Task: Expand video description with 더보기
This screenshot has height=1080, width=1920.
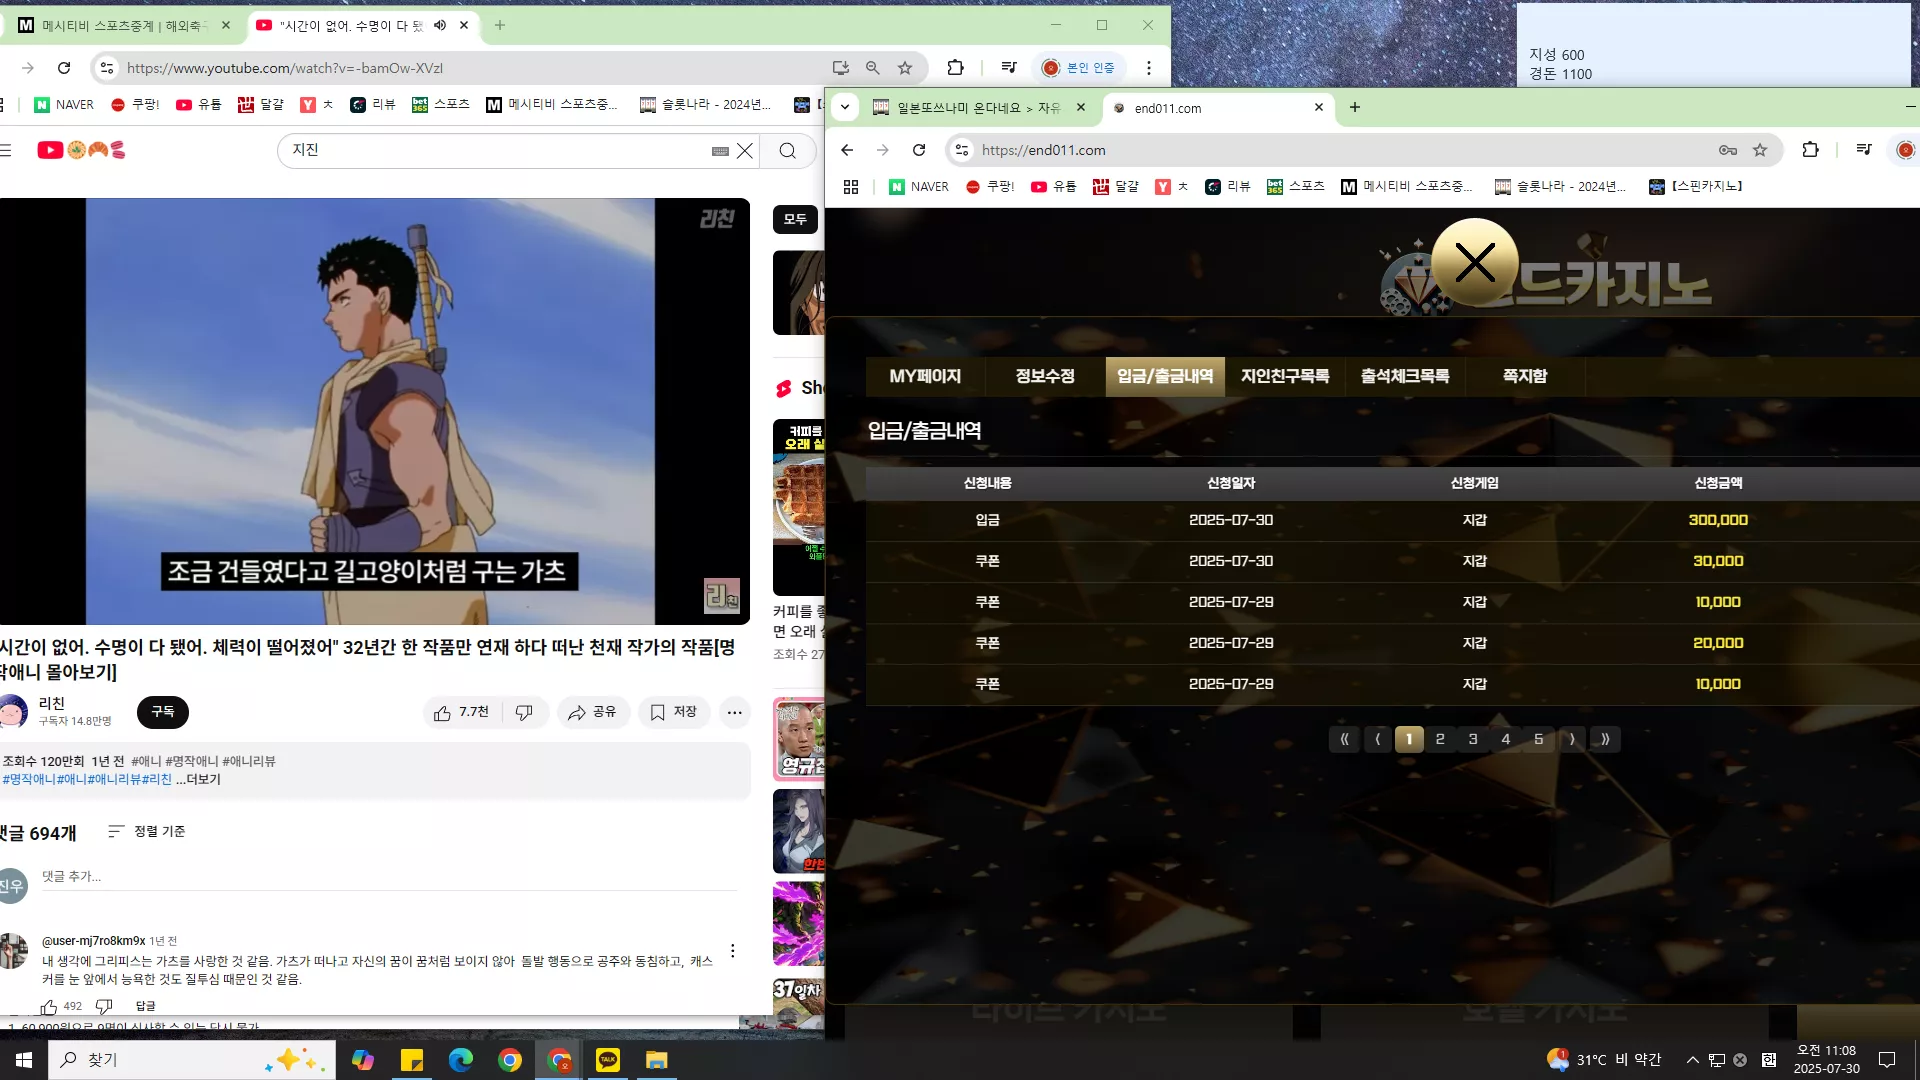Action: pyautogui.click(x=199, y=779)
